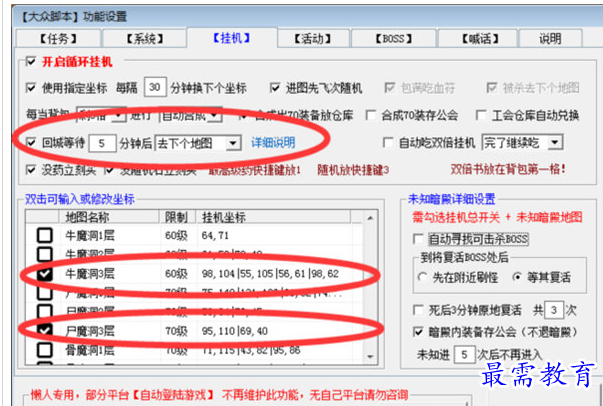Select the 64,71 coordinate cell

point(215,235)
